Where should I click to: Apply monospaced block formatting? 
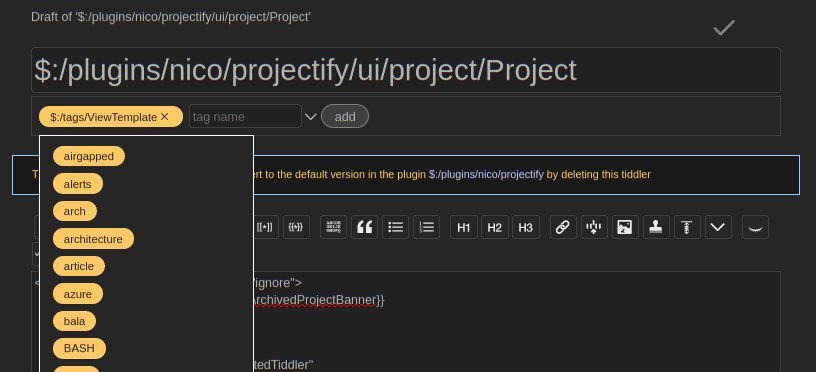click(x=333, y=227)
